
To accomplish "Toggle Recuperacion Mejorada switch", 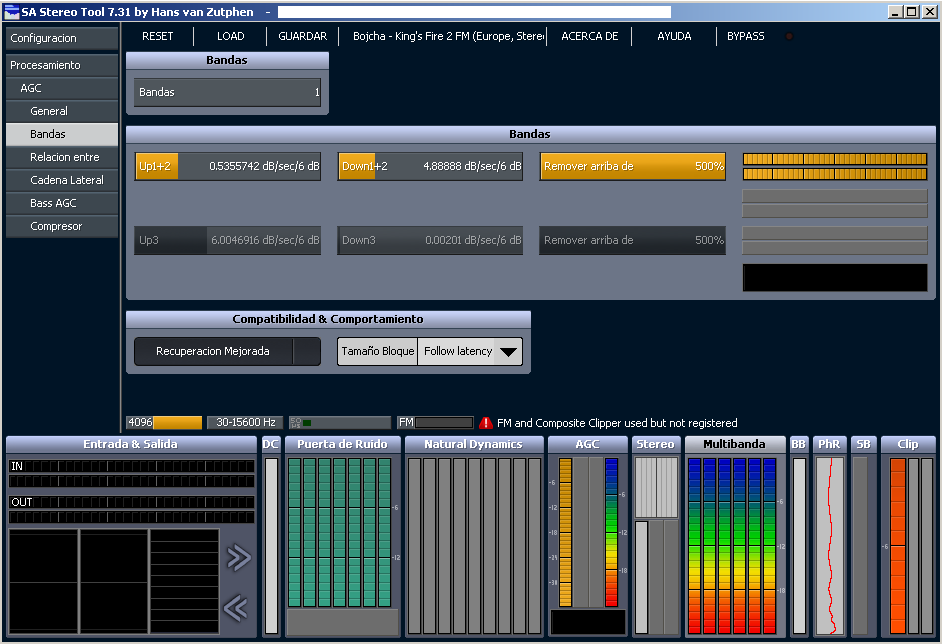I will (227, 351).
